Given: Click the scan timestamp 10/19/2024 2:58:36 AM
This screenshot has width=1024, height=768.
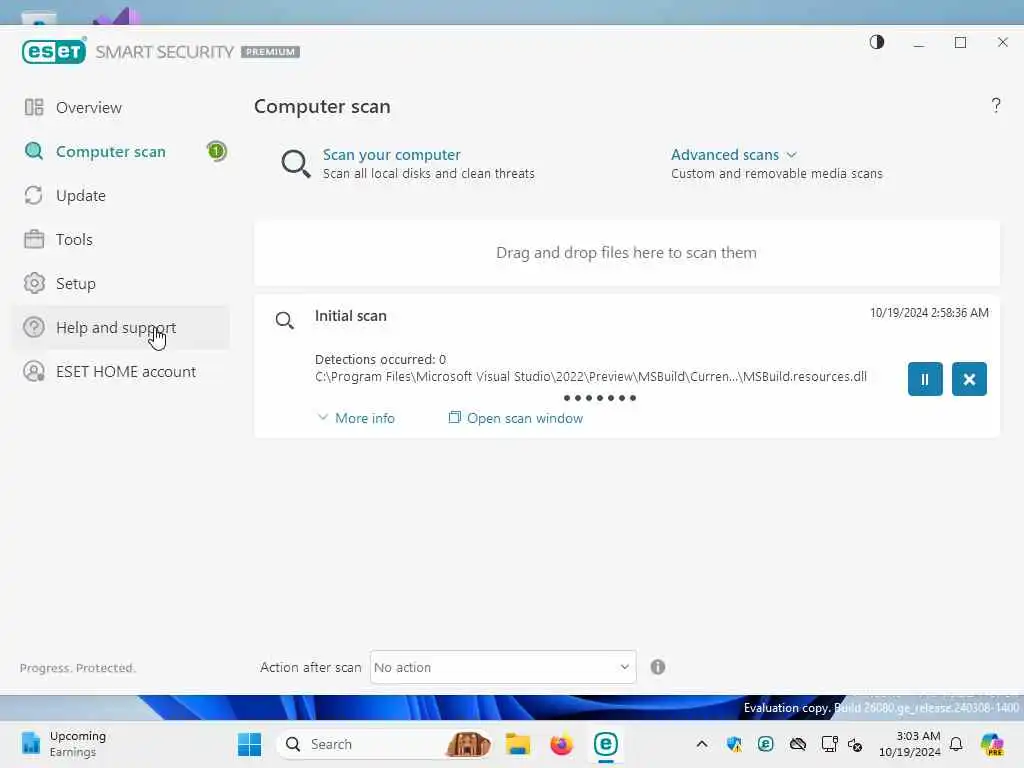Looking at the screenshot, I should [929, 313].
